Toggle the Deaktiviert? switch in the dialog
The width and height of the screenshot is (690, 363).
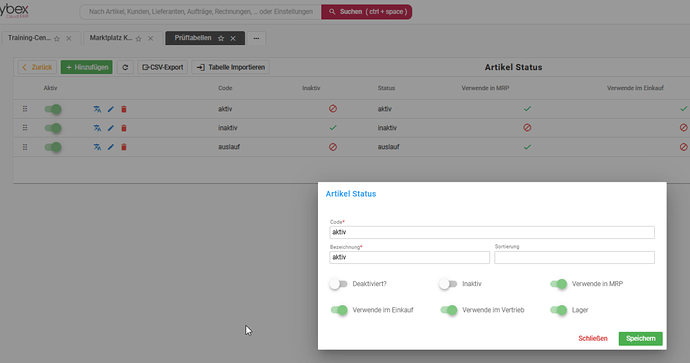[x=338, y=284]
